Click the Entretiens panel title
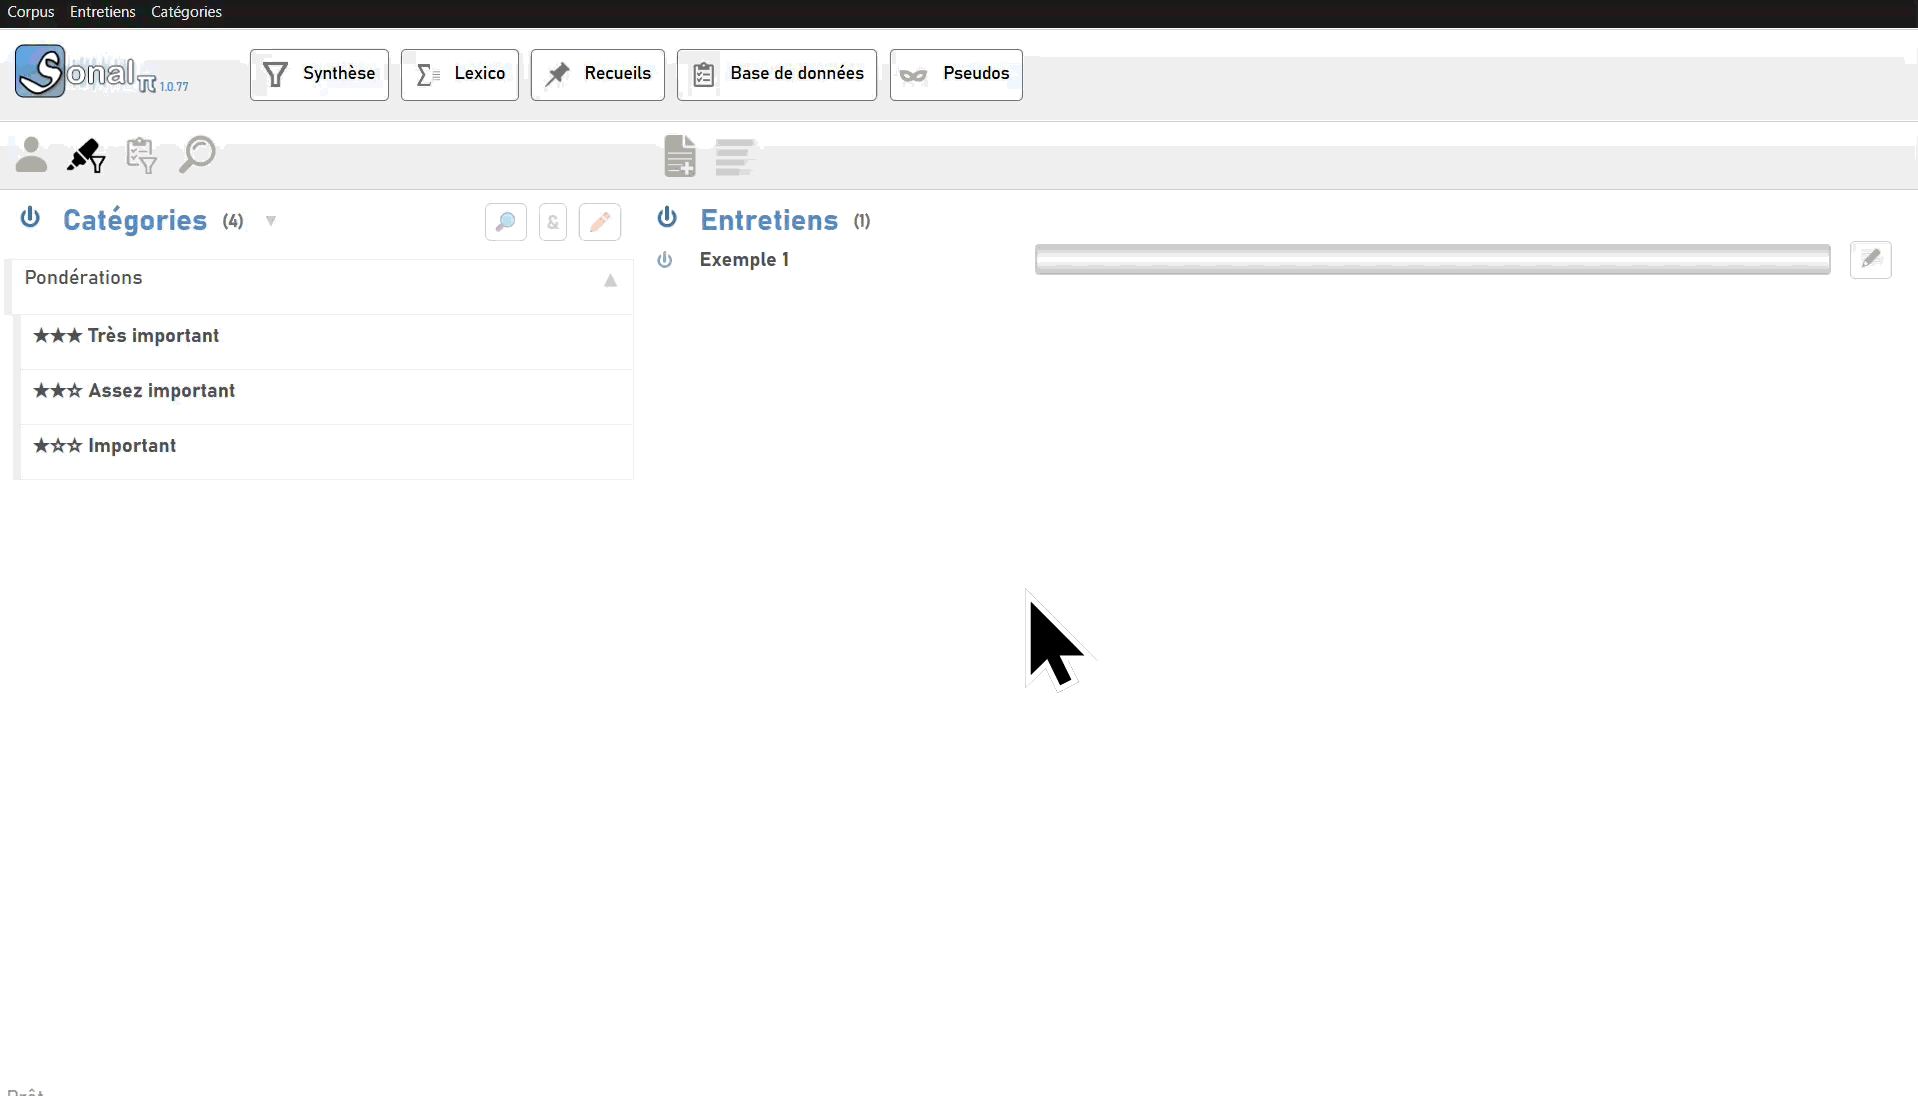The width and height of the screenshot is (1918, 1096). [769, 220]
